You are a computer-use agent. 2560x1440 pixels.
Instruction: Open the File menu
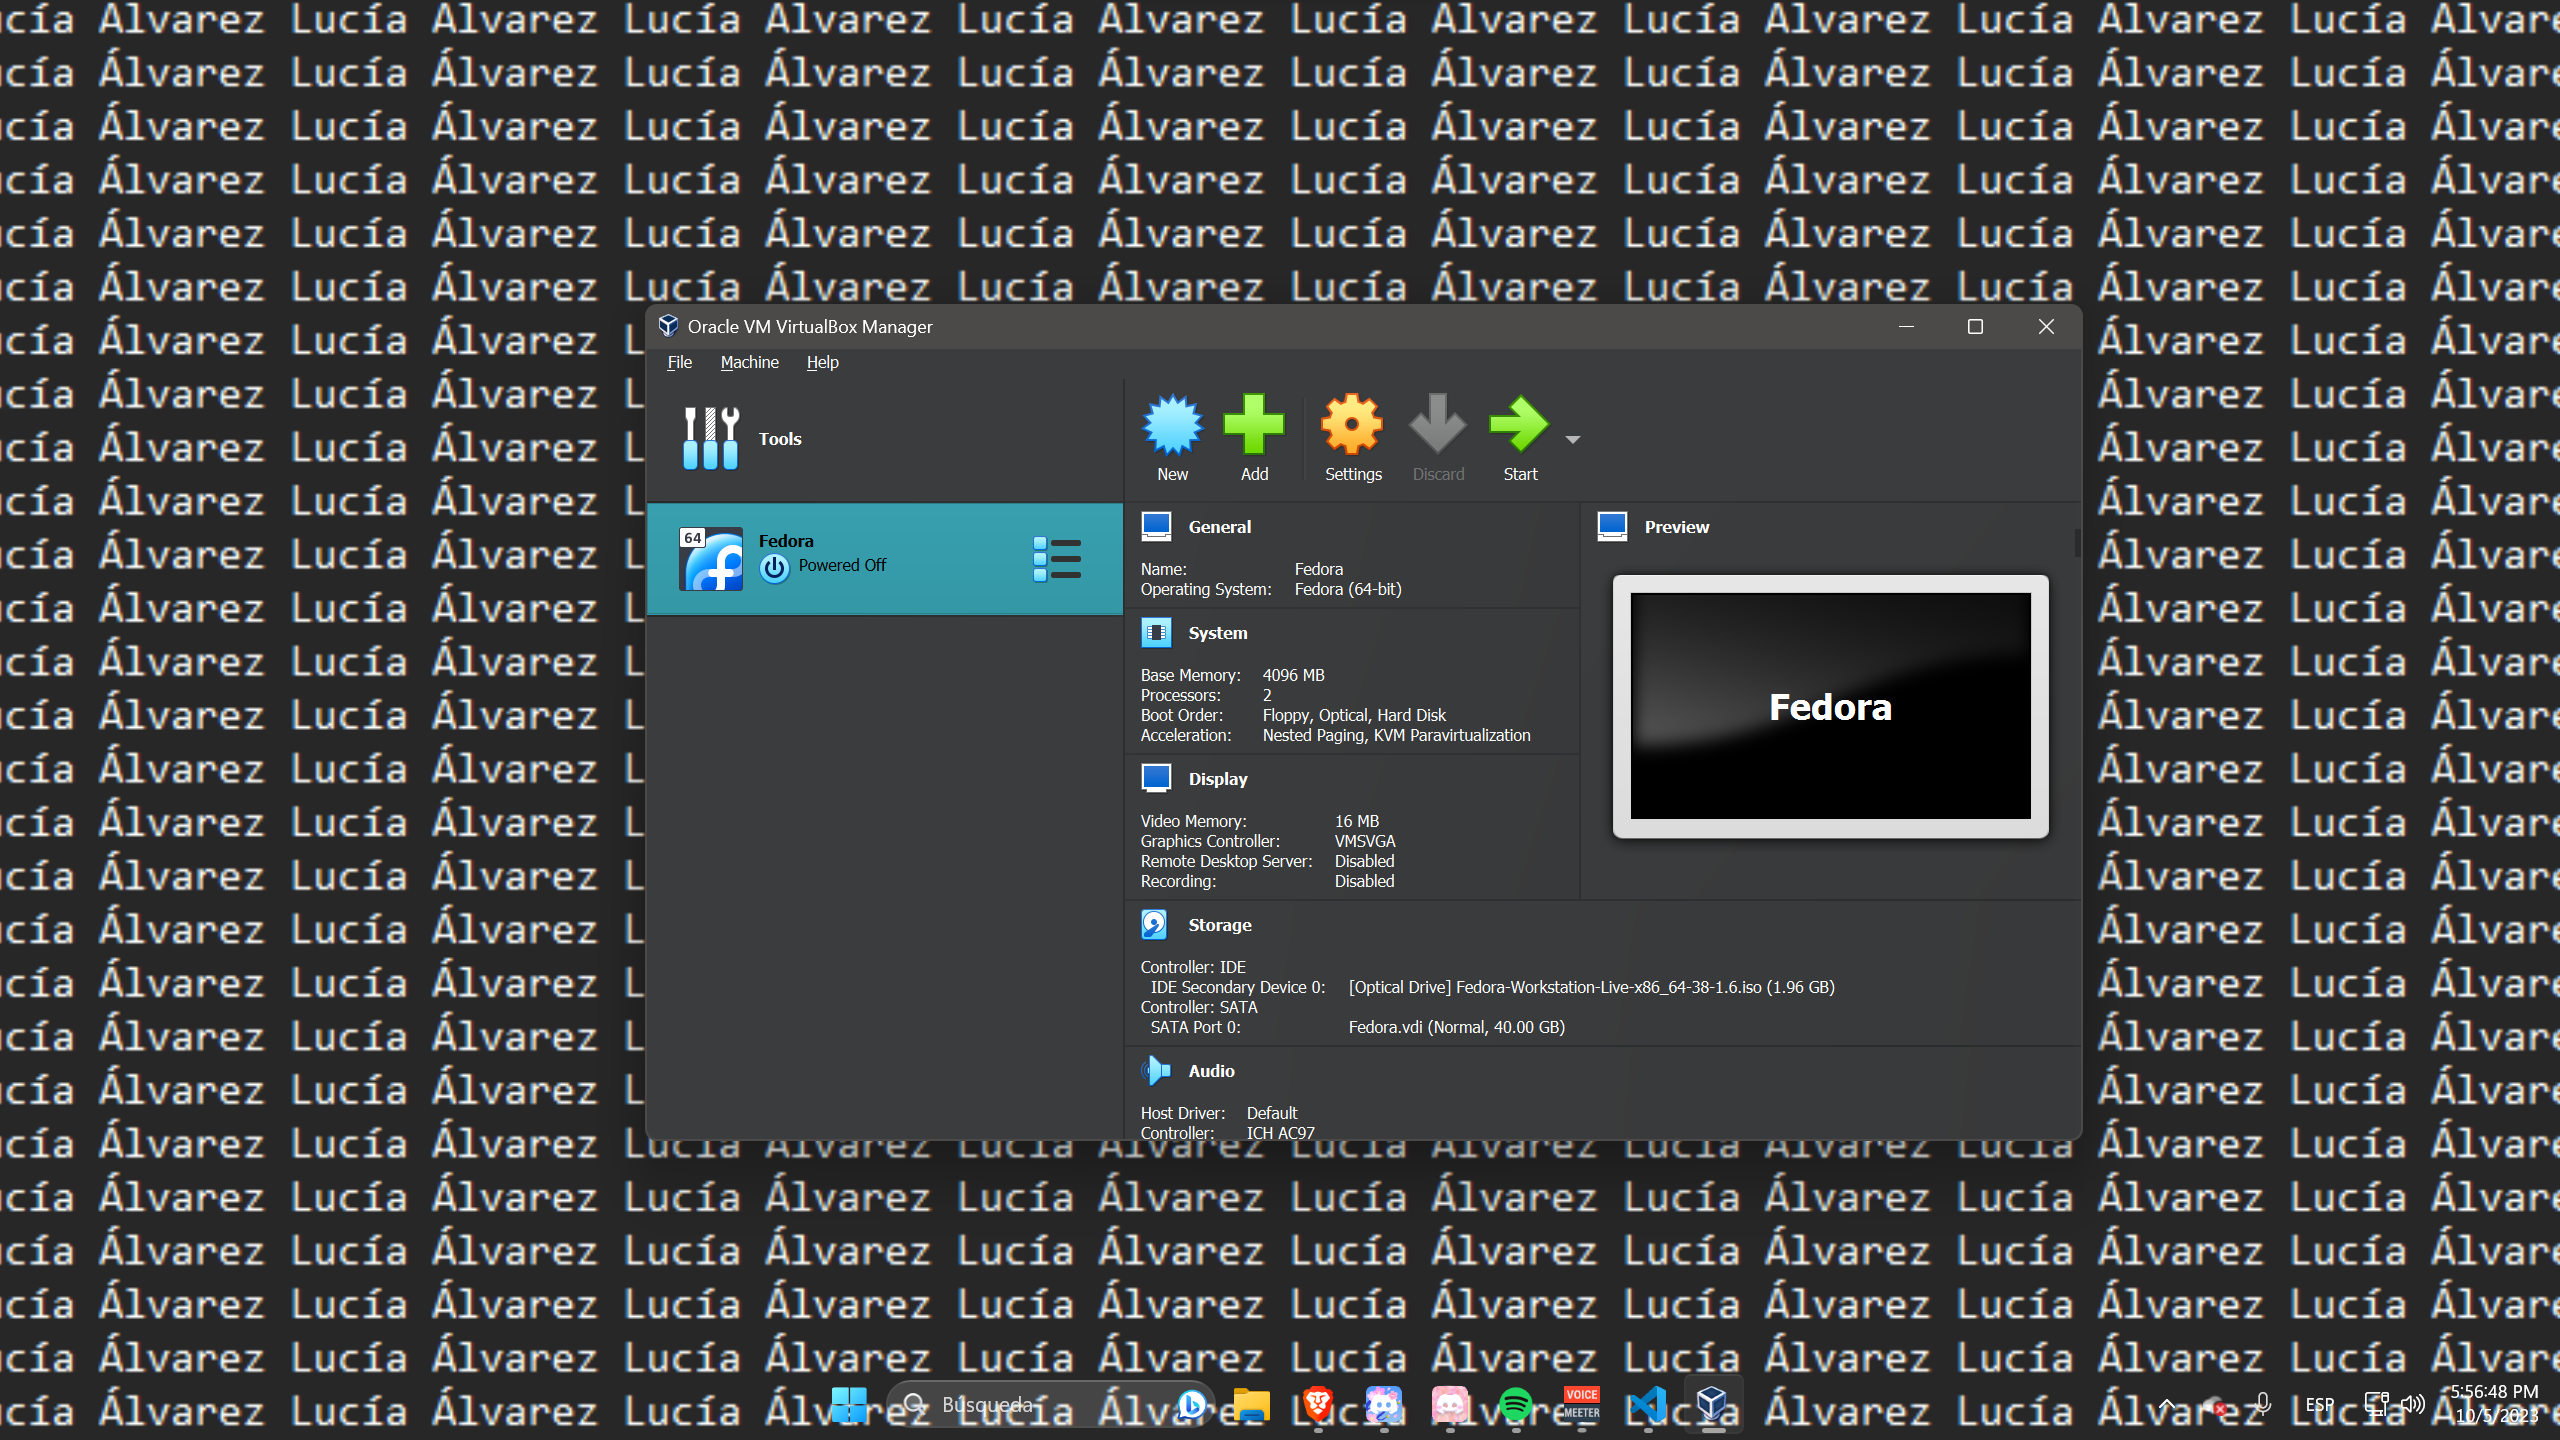coord(679,362)
